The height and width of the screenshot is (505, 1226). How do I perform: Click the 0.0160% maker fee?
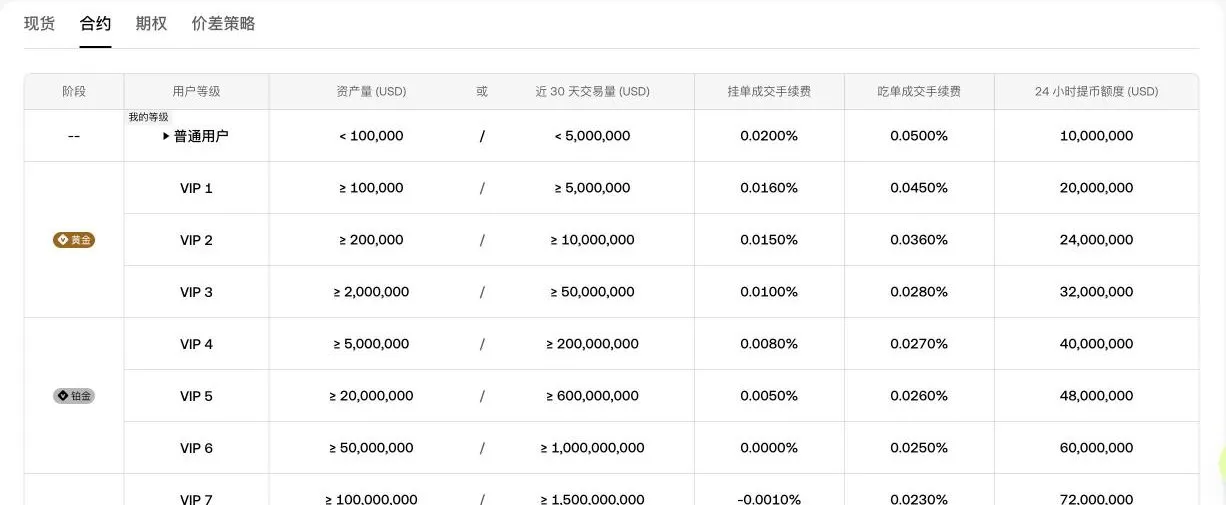[x=769, y=188]
